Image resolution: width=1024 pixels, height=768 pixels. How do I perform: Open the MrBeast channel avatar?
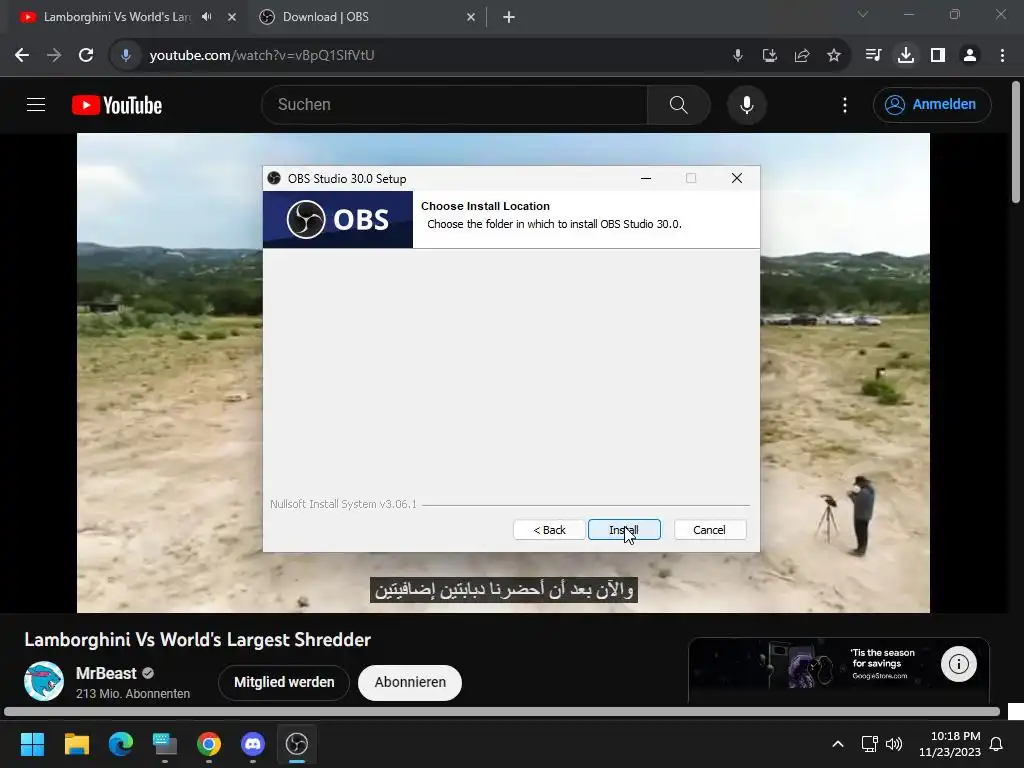coord(44,681)
